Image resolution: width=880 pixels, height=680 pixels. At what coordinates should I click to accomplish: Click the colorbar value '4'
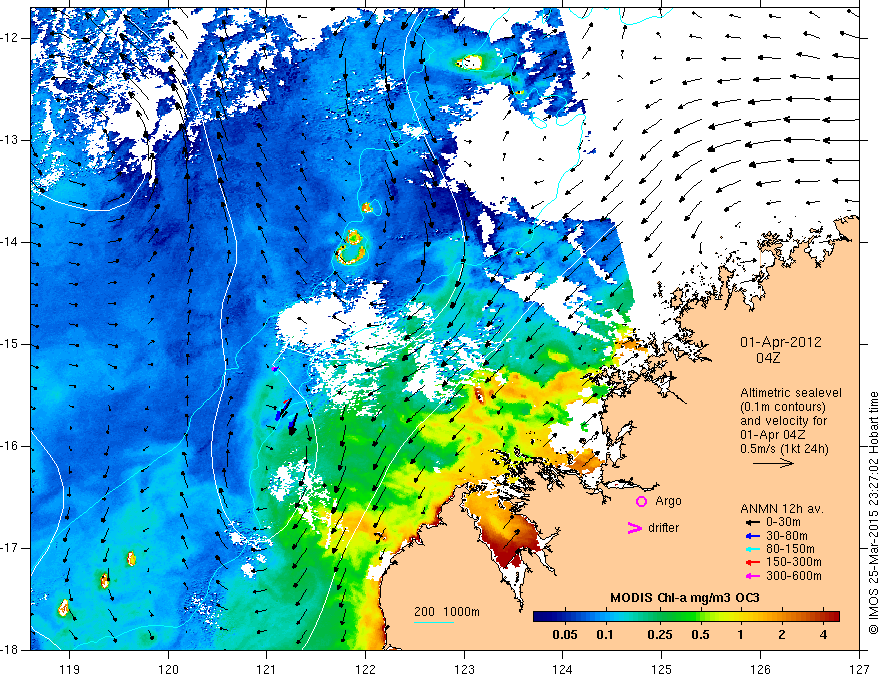click(823, 635)
